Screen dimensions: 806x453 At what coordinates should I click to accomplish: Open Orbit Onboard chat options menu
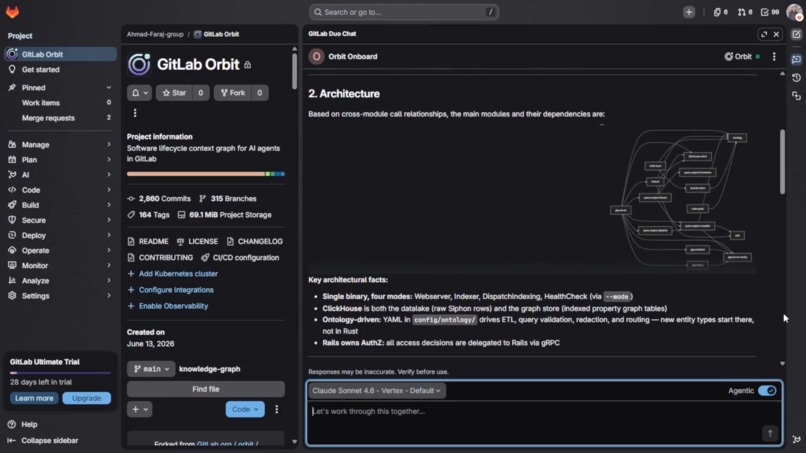tap(774, 57)
